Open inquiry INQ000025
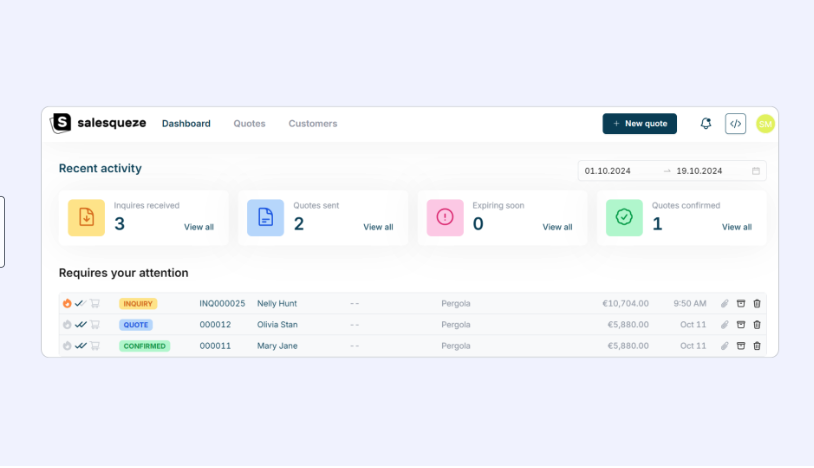This screenshot has width=814, height=468. (x=222, y=304)
